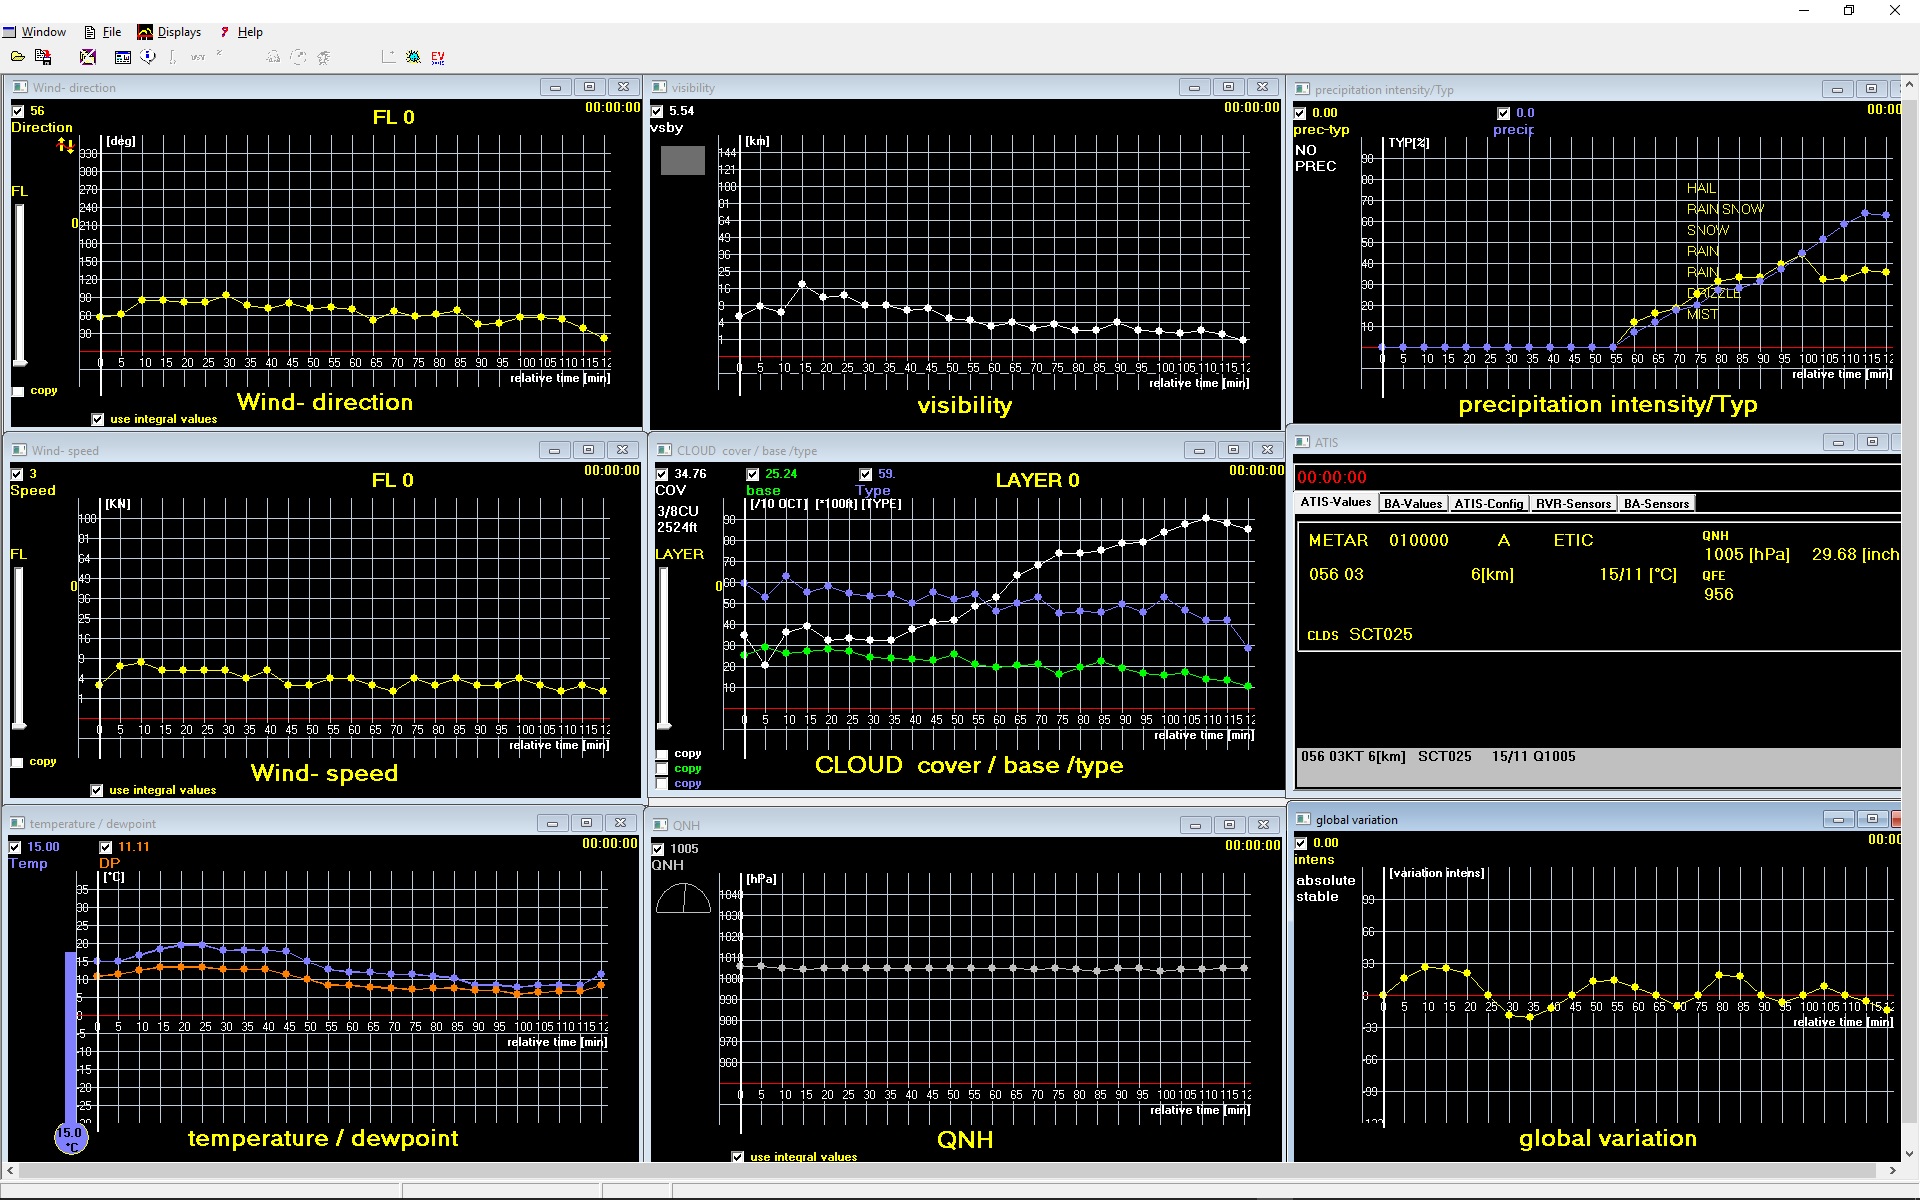Toggle the green base 25.24 checkbox
1920x1200 pixels.
coord(753,474)
